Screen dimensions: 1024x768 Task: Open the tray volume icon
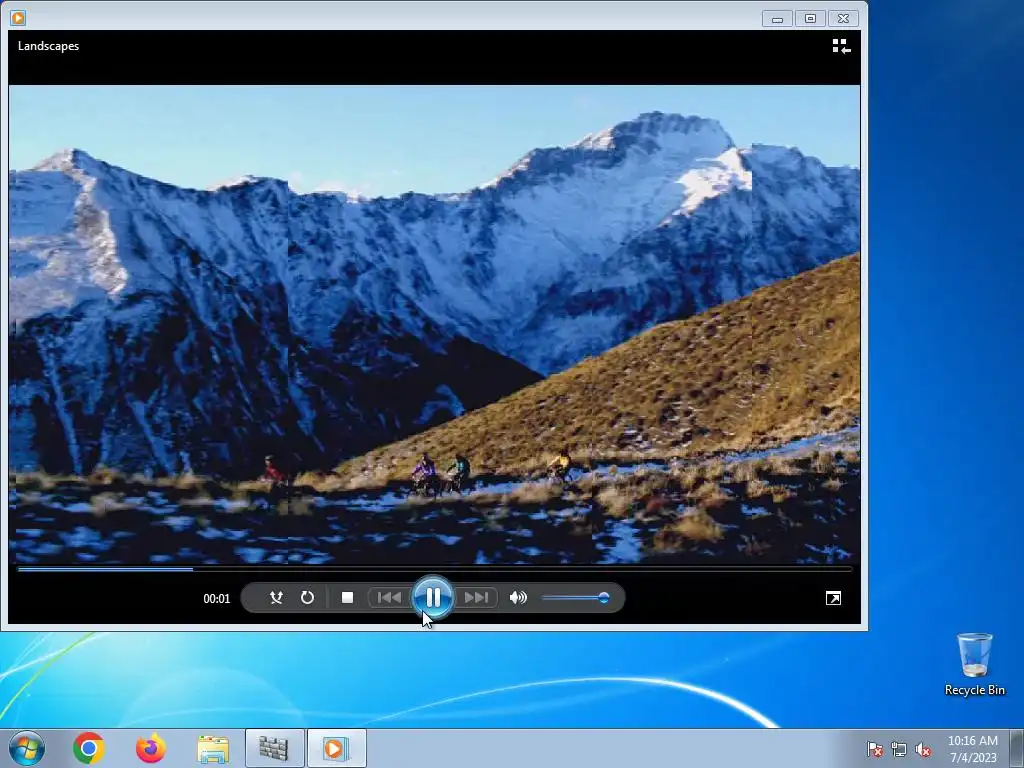(923, 749)
